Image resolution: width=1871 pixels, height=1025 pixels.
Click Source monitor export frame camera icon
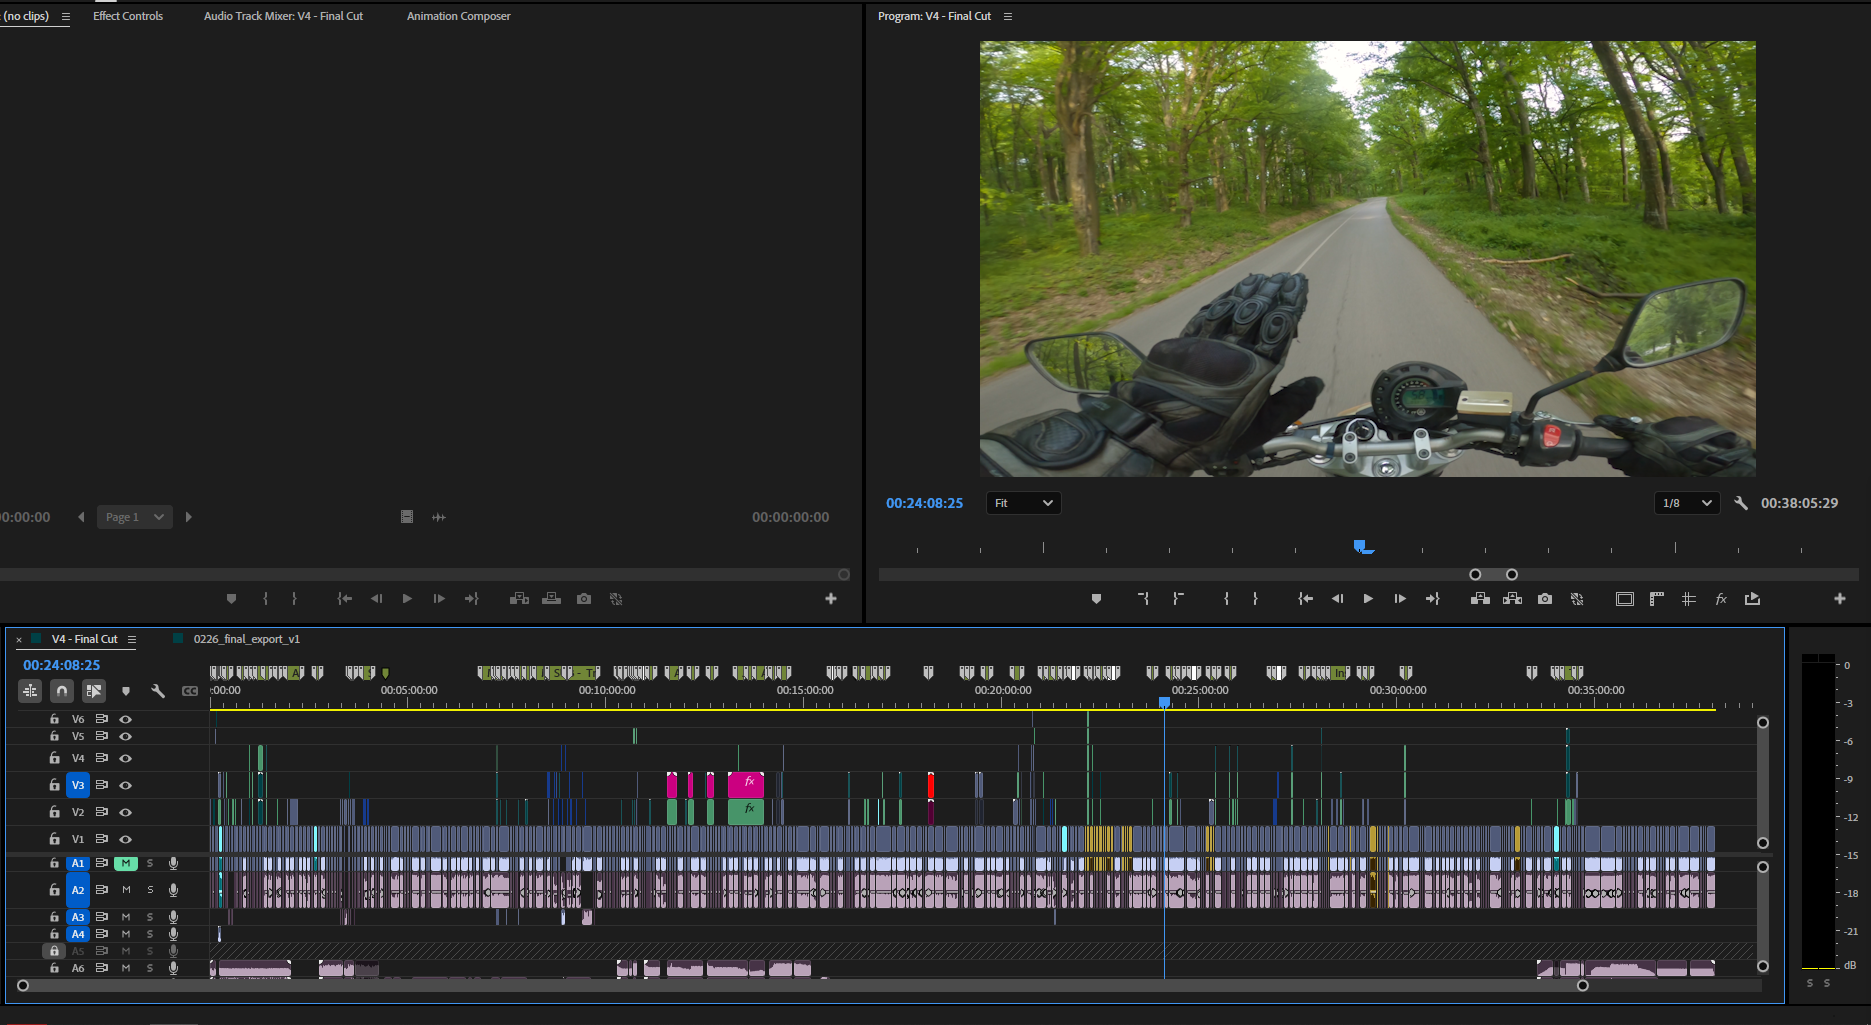coord(584,599)
